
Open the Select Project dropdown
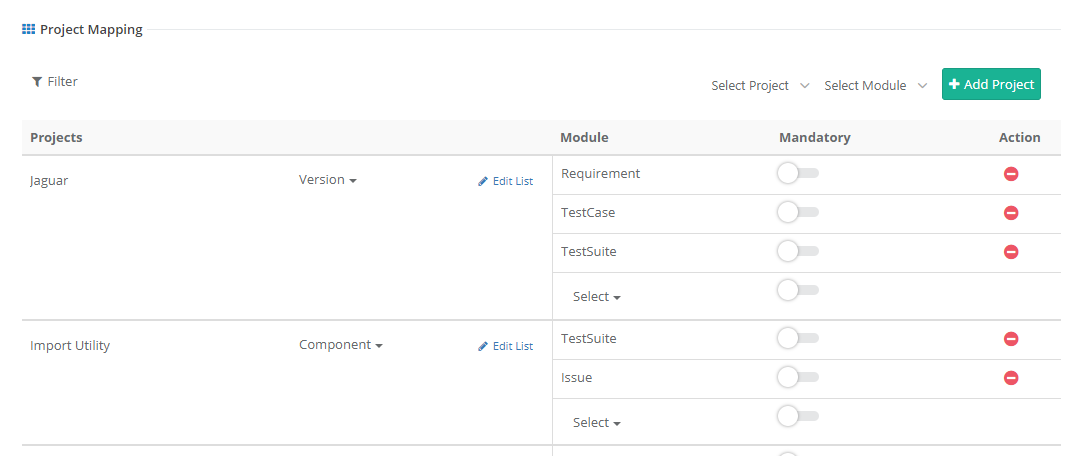click(760, 86)
